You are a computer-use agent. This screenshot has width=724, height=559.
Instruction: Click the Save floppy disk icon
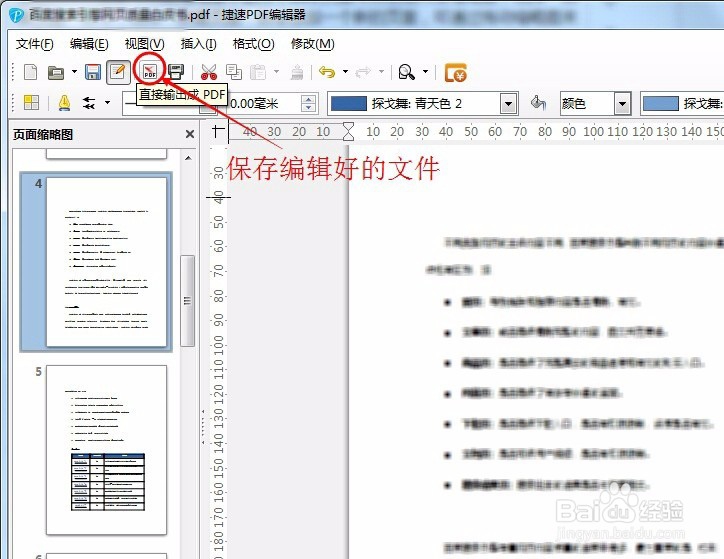click(93, 72)
